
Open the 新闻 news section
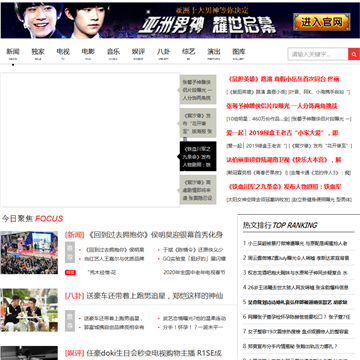[13, 52]
